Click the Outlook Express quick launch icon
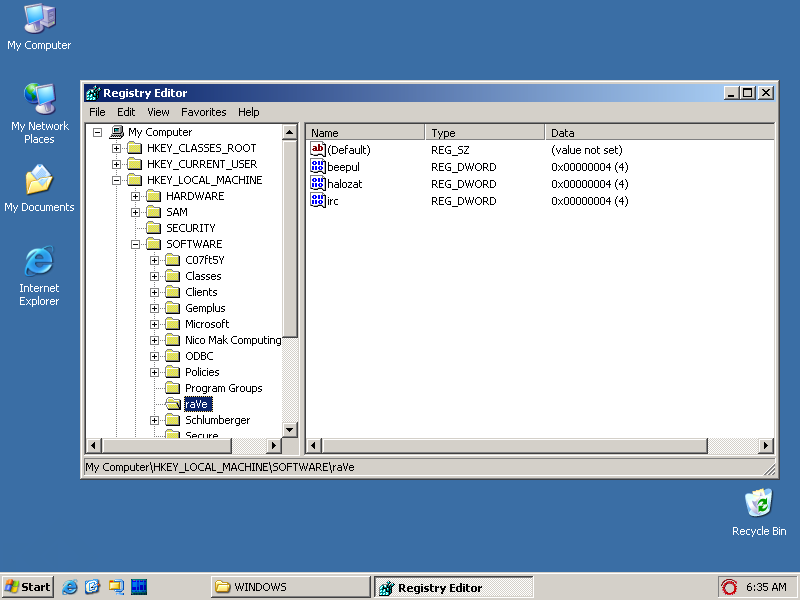The width and height of the screenshot is (800, 600). pyautogui.click(x=93, y=587)
